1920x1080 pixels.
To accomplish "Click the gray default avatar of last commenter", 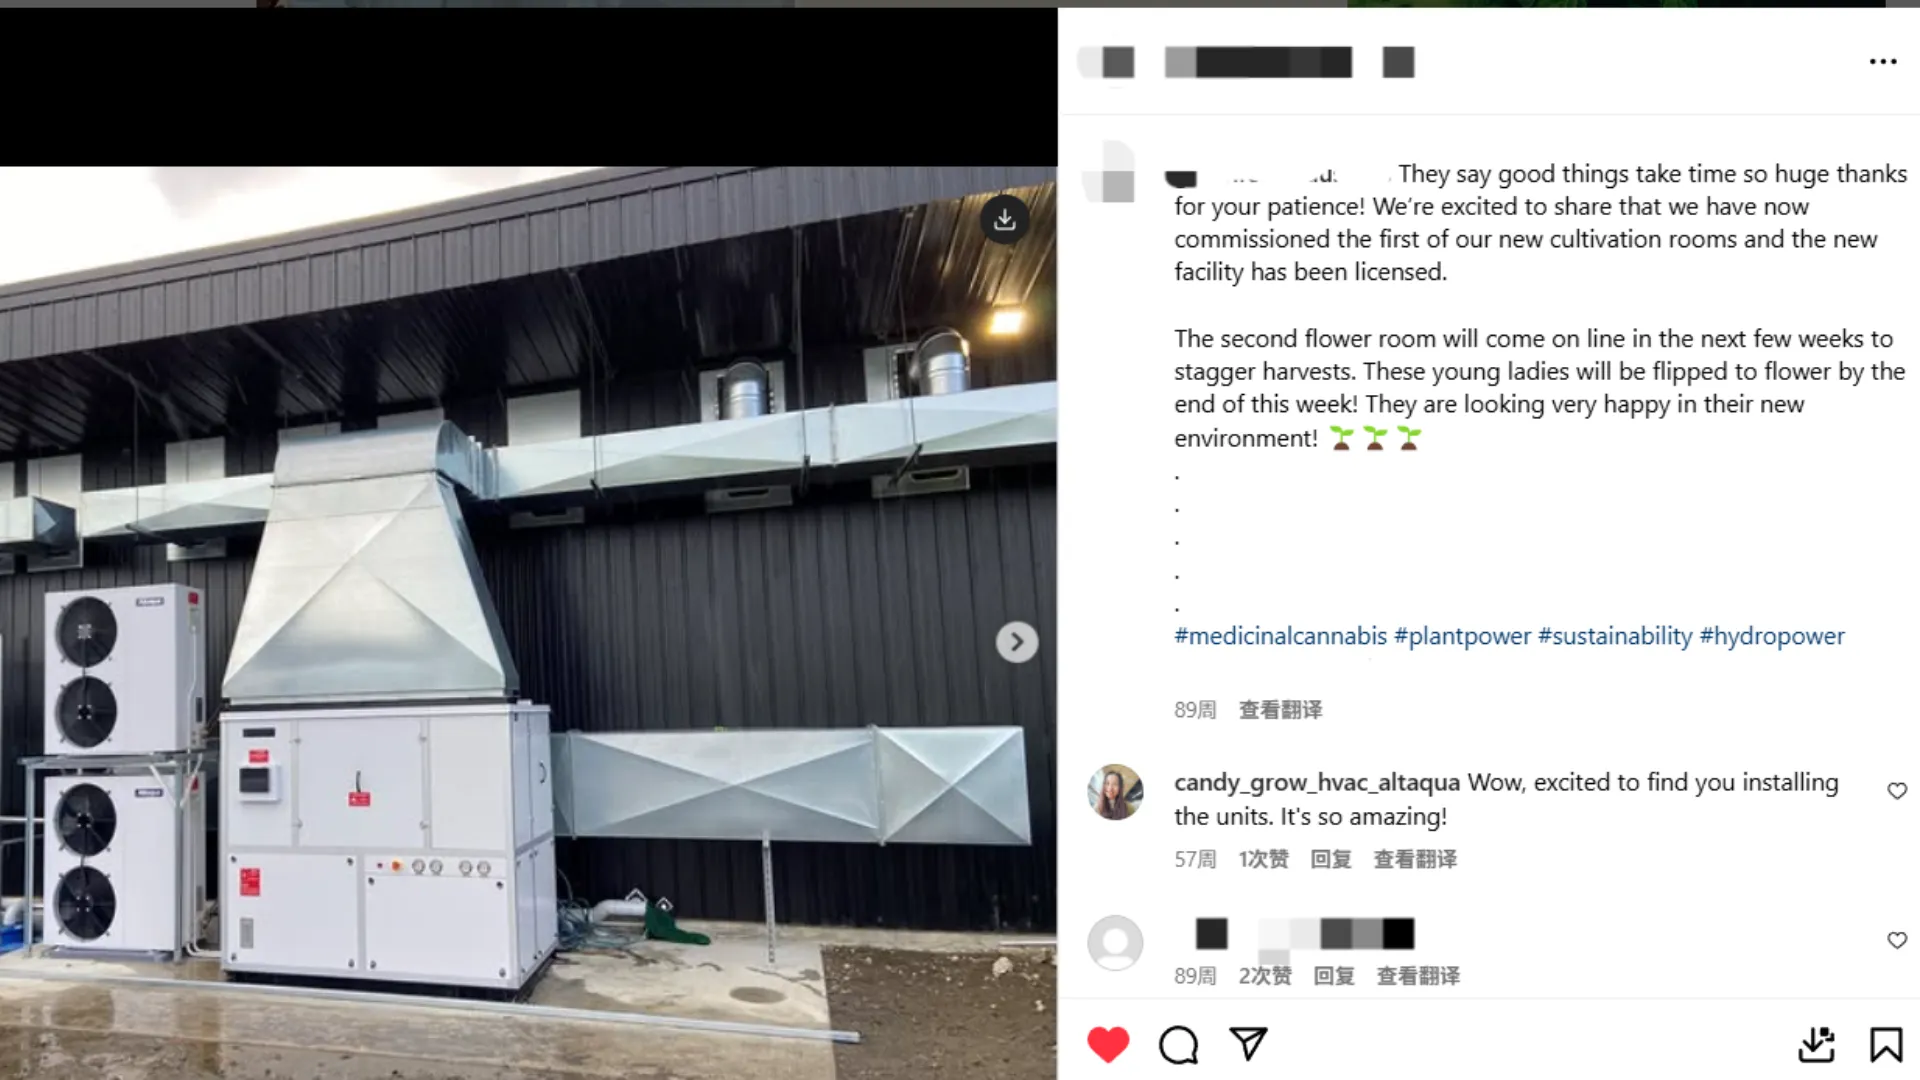I will 1115,942.
